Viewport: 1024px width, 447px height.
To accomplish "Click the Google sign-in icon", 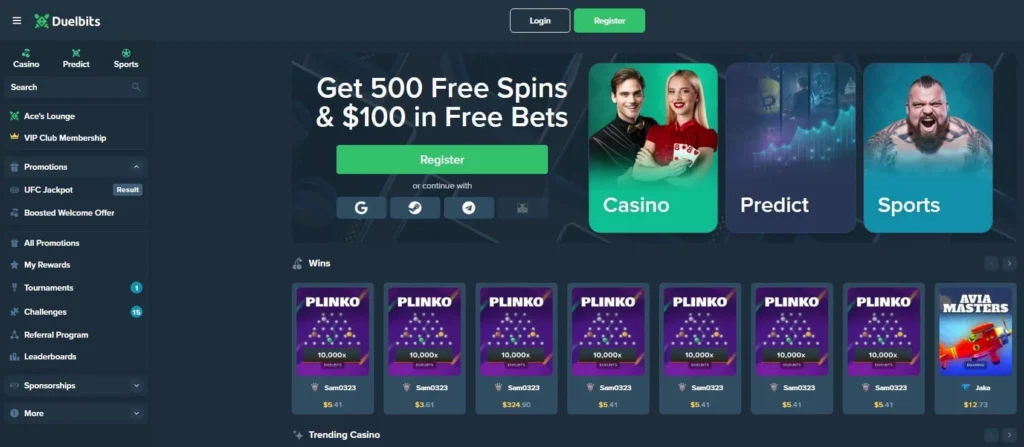I will [362, 208].
